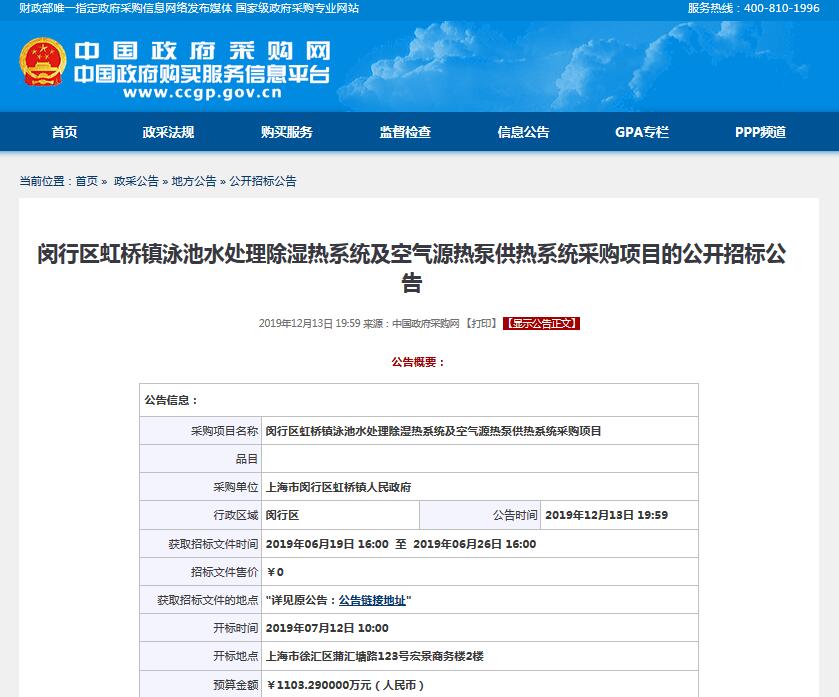
Task: Click the 首页 breadcrumb link
Action: [86, 181]
